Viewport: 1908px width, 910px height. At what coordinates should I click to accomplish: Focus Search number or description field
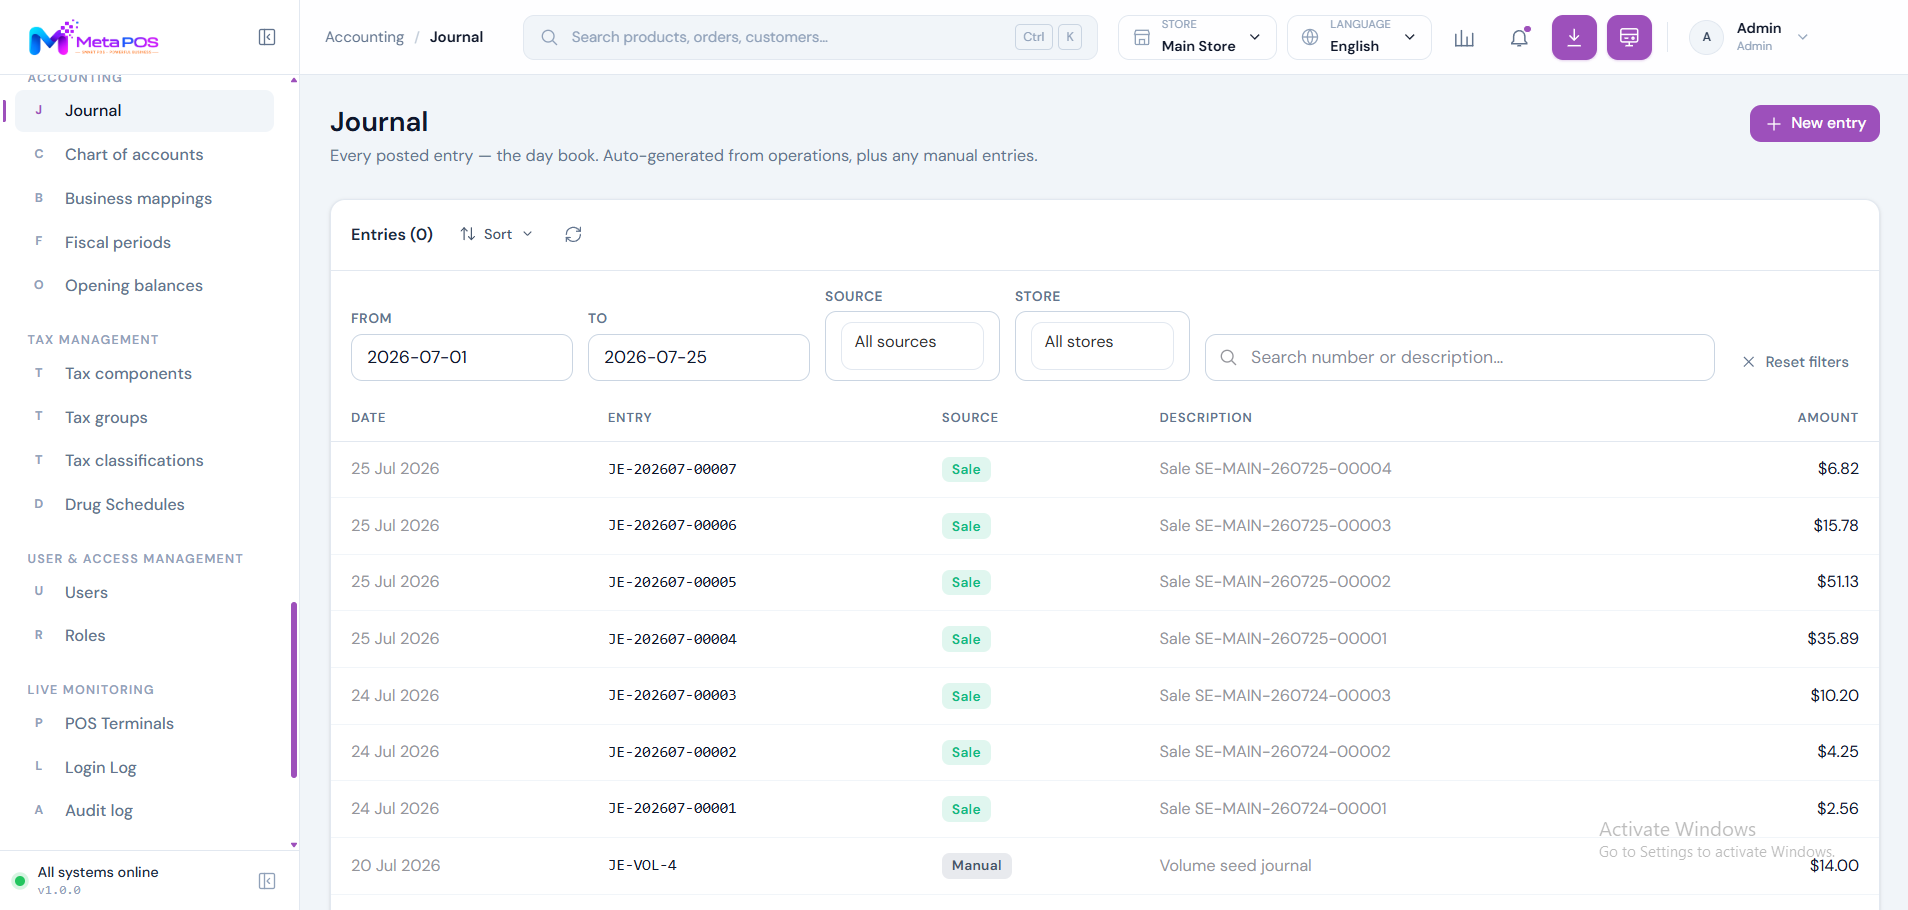pyautogui.click(x=1460, y=357)
